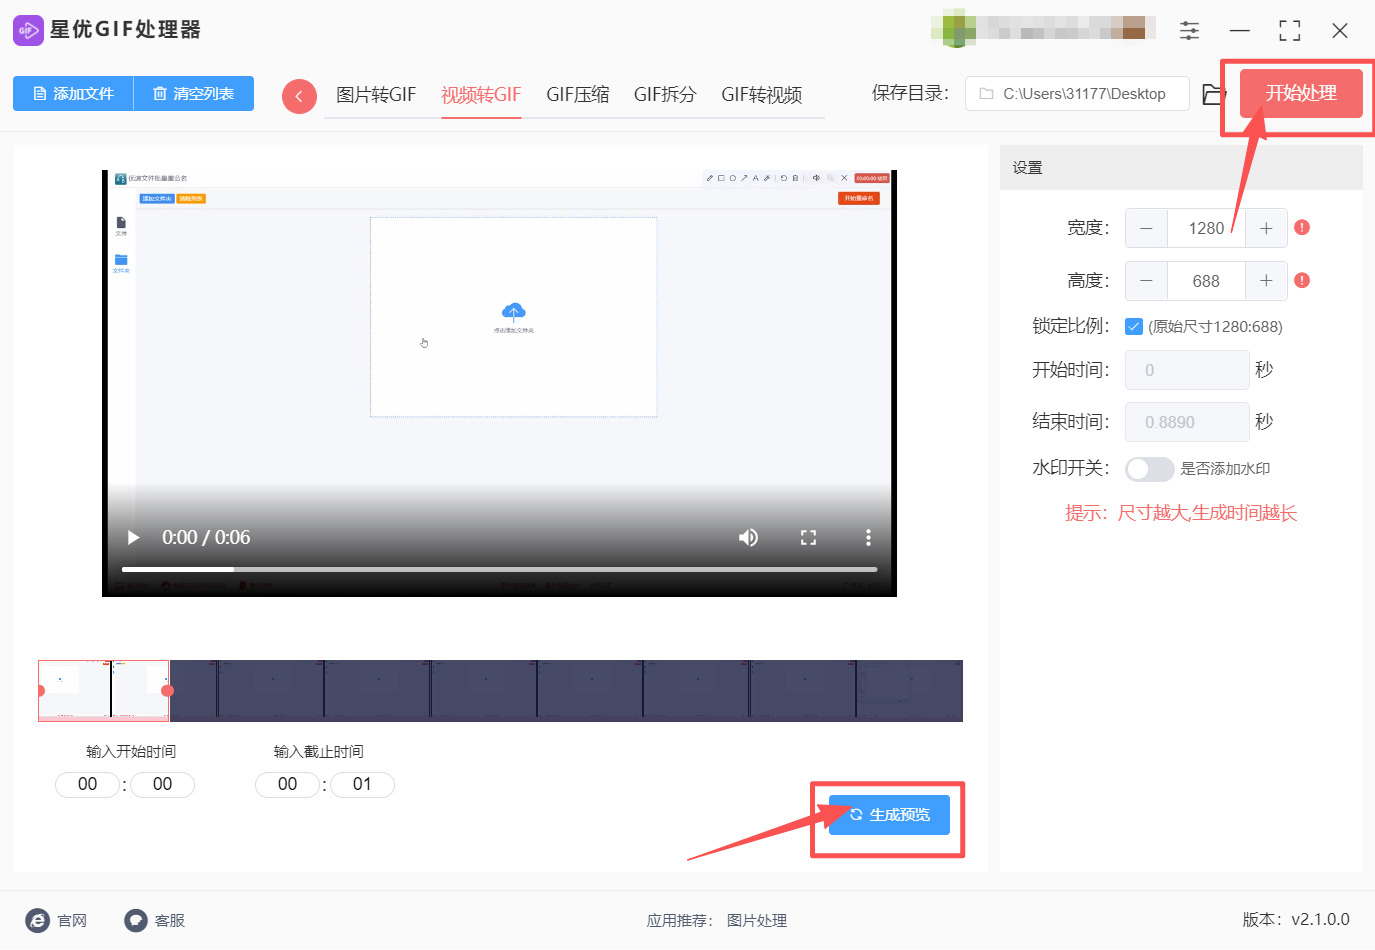The width and height of the screenshot is (1375, 950).
Task: Open the GIF拆分 tab
Action: pyautogui.click(x=663, y=95)
